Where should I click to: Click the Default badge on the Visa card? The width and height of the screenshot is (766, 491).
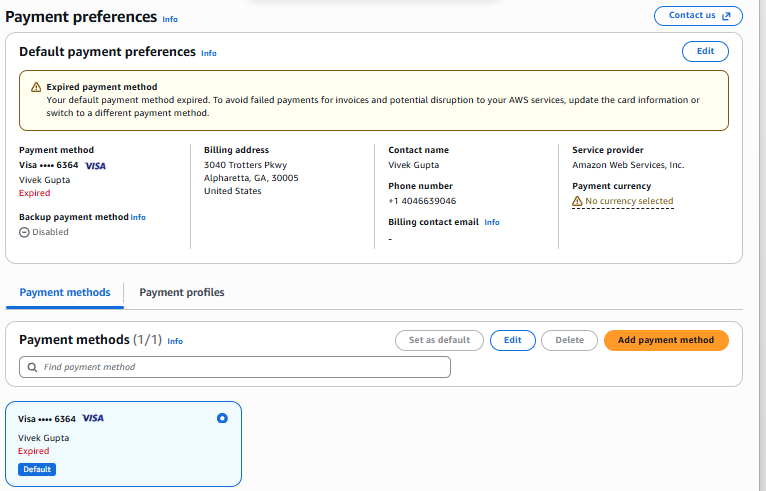pyautogui.click(x=37, y=470)
